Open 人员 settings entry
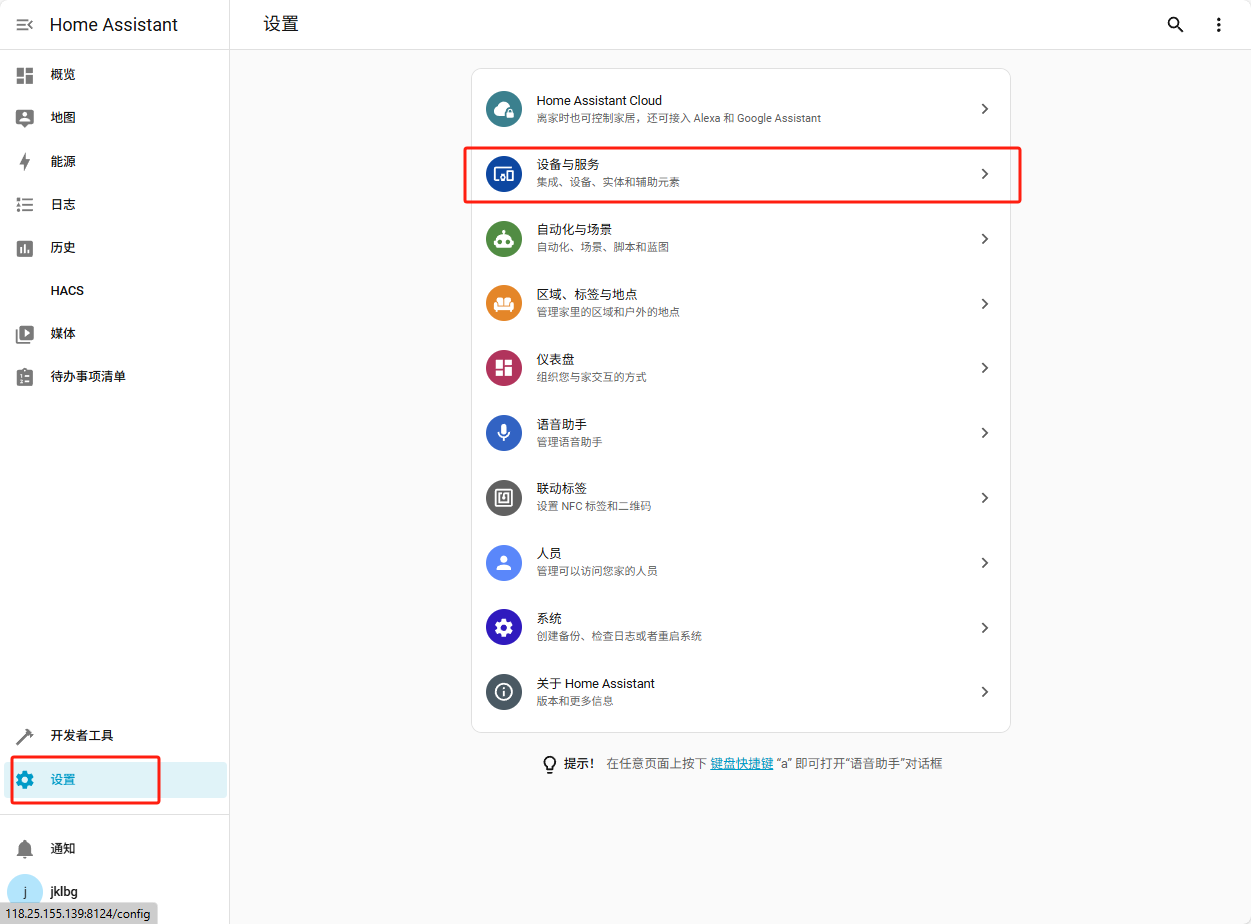 pos(741,563)
